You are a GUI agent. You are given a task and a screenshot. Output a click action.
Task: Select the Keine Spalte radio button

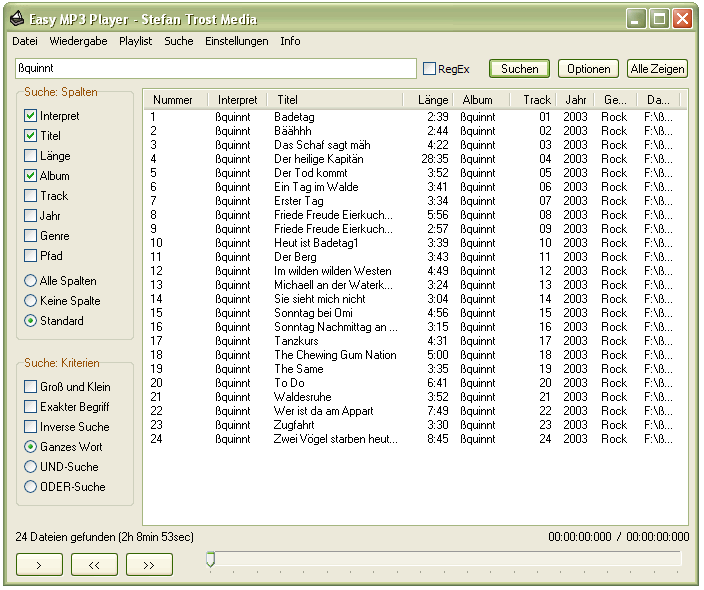coord(30,300)
